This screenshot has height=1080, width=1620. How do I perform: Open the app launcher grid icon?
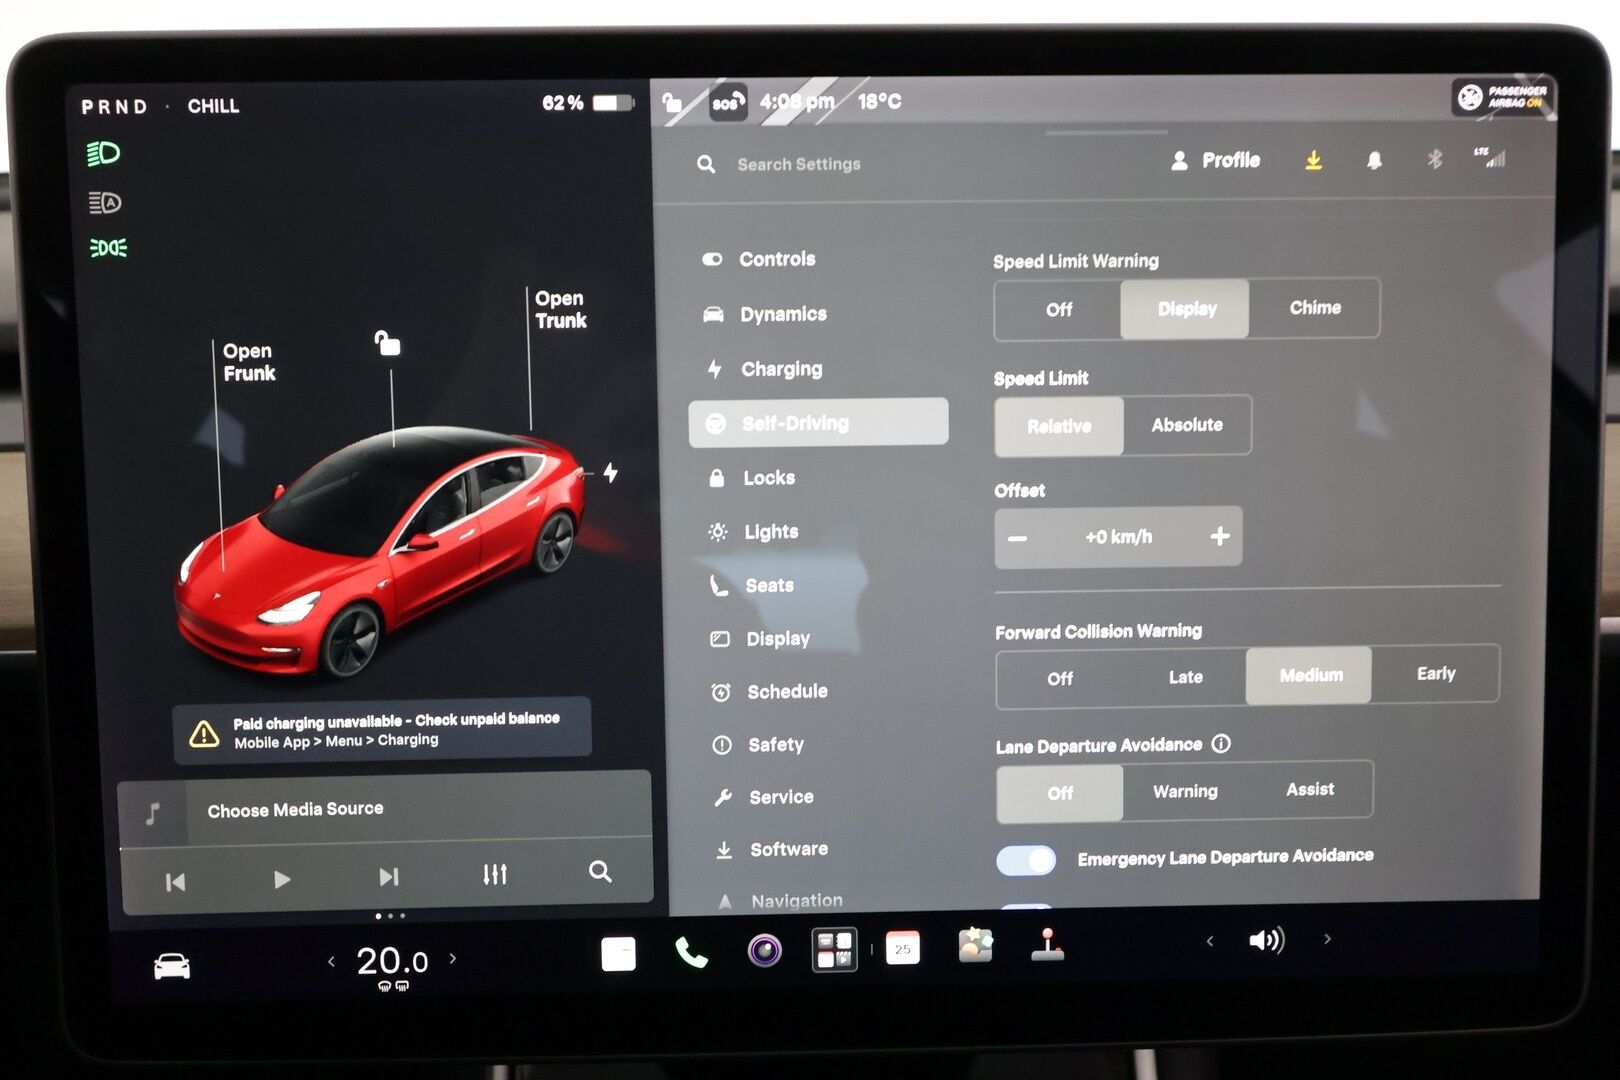834,949
